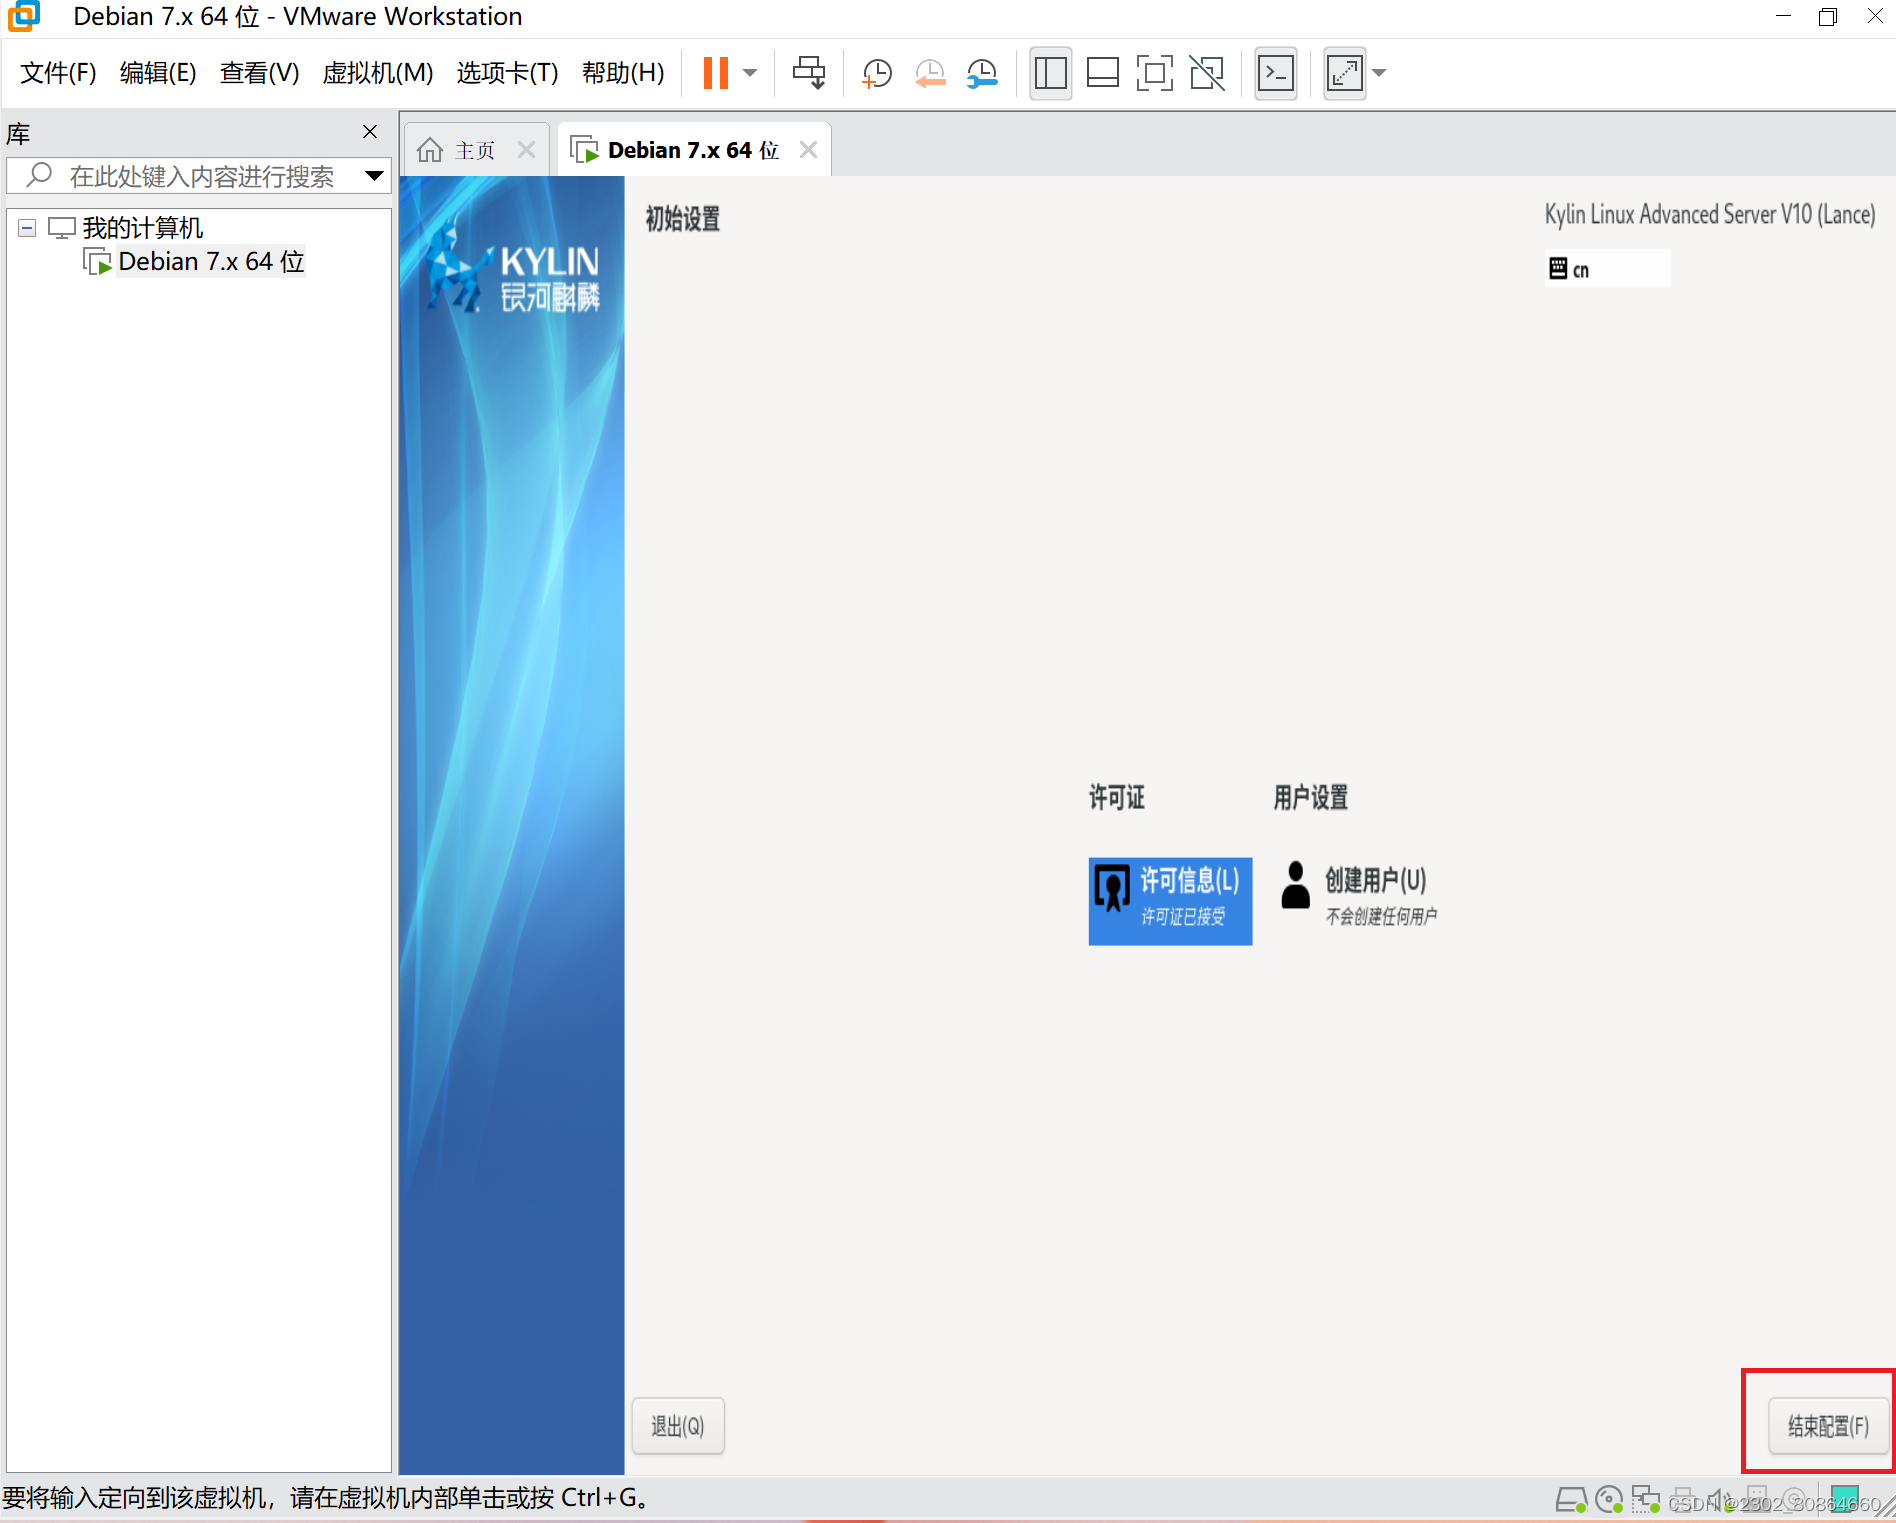The image size is (1896, 1523).
Task: Switch to Unity mode icon
Action: pyautogui.click(x=1207, y=73)
